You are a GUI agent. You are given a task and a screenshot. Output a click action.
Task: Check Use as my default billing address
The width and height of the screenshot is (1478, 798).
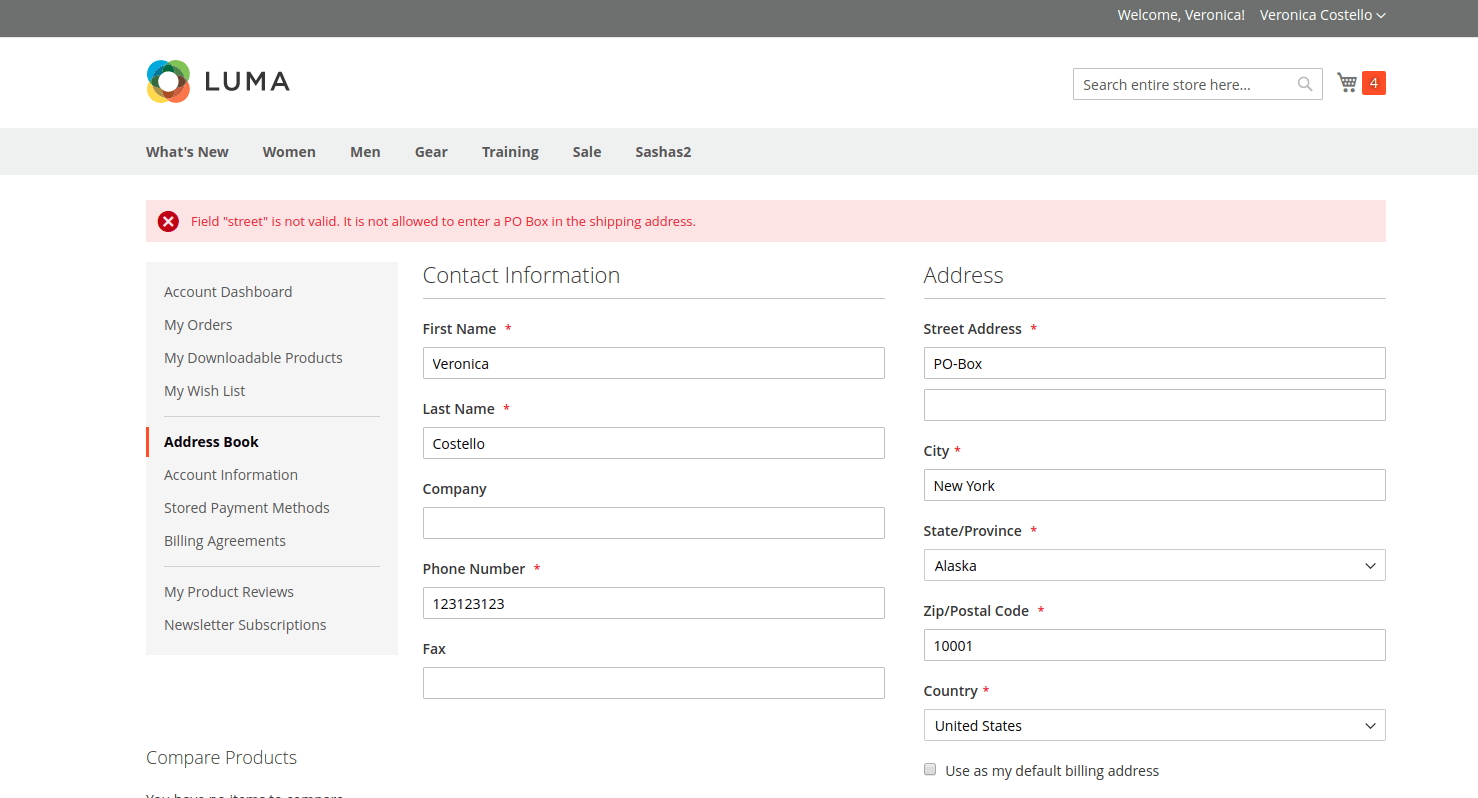point(930,770)
